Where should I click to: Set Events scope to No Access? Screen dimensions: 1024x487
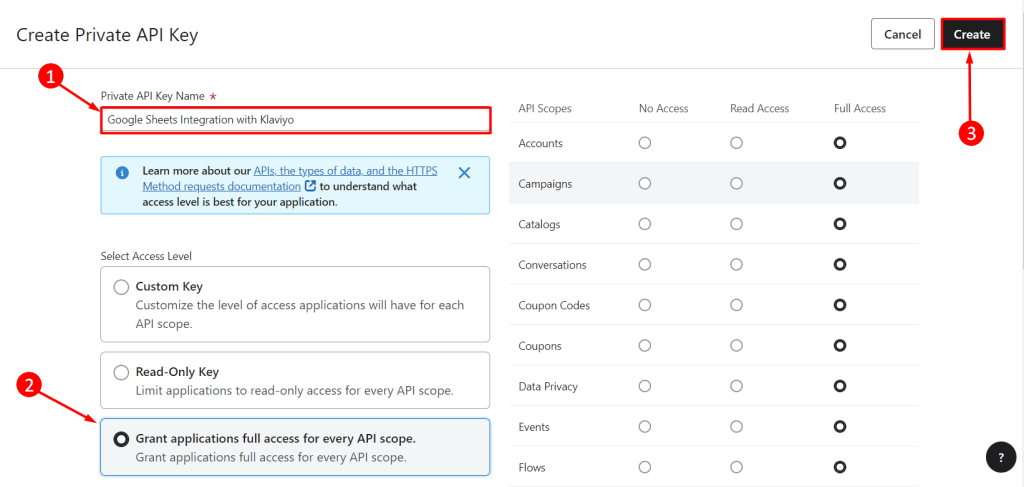click(x=645, y=426)
